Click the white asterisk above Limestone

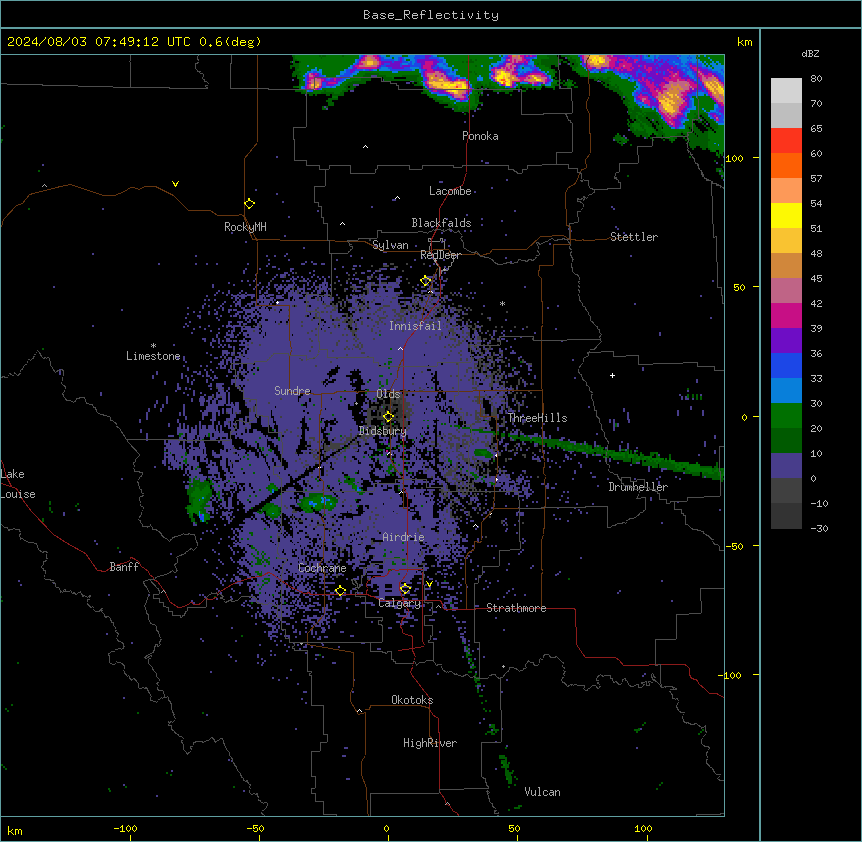[153, 346]
